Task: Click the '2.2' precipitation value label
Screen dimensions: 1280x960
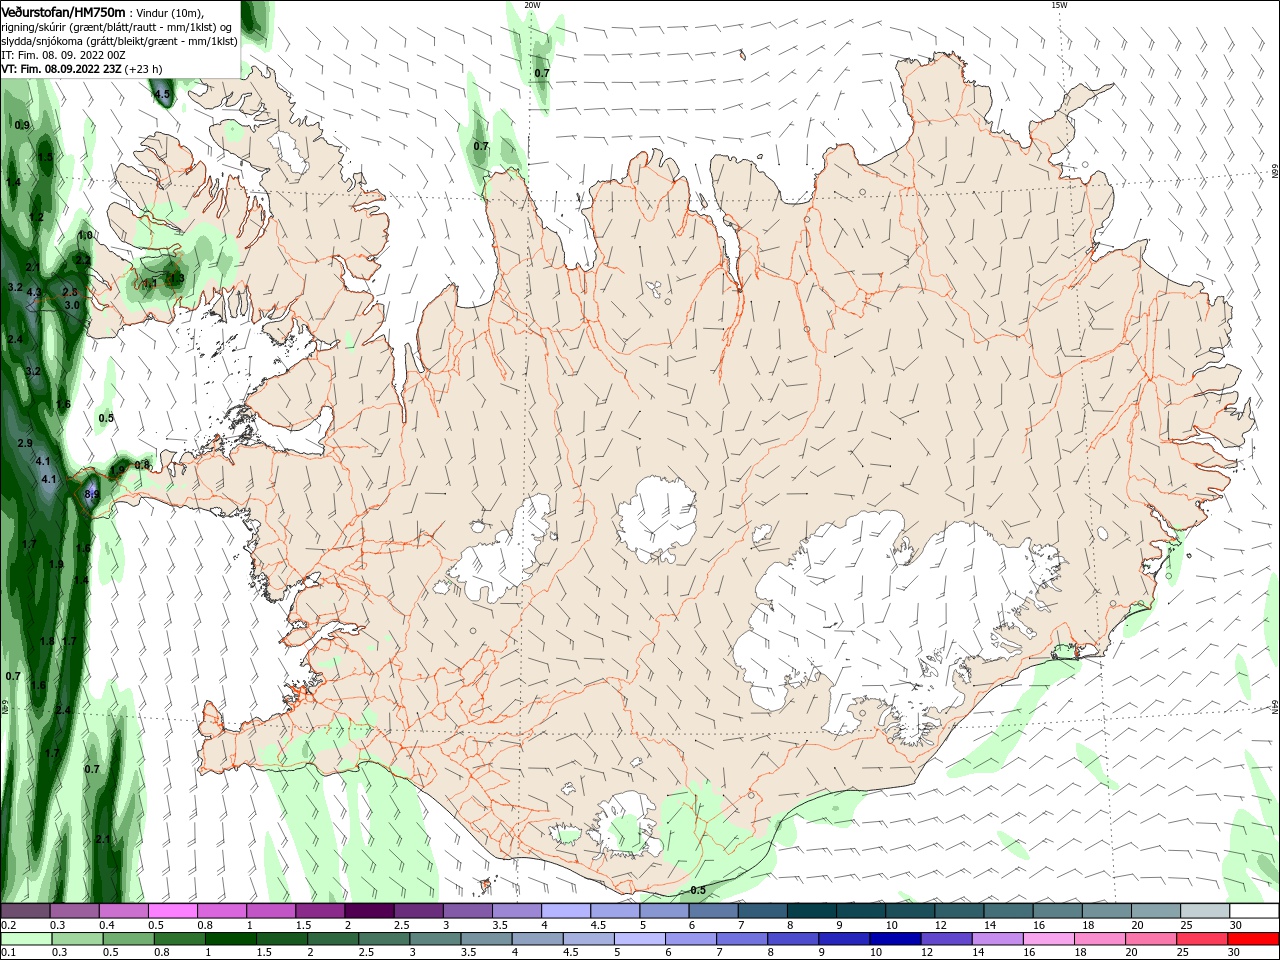Action: click(x=83, y=260)
